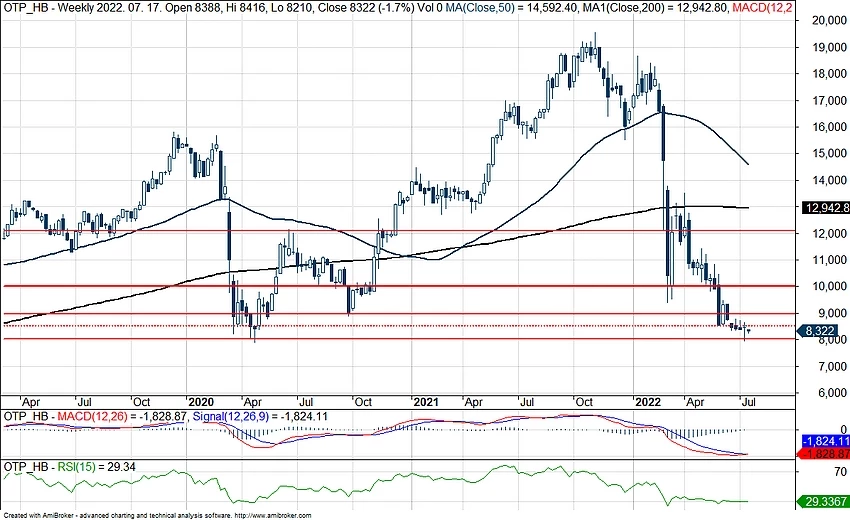The width and height of the screenshot is (850, 520).
Task: Click the 19,000 price axis label
Action: coord(828,47)
